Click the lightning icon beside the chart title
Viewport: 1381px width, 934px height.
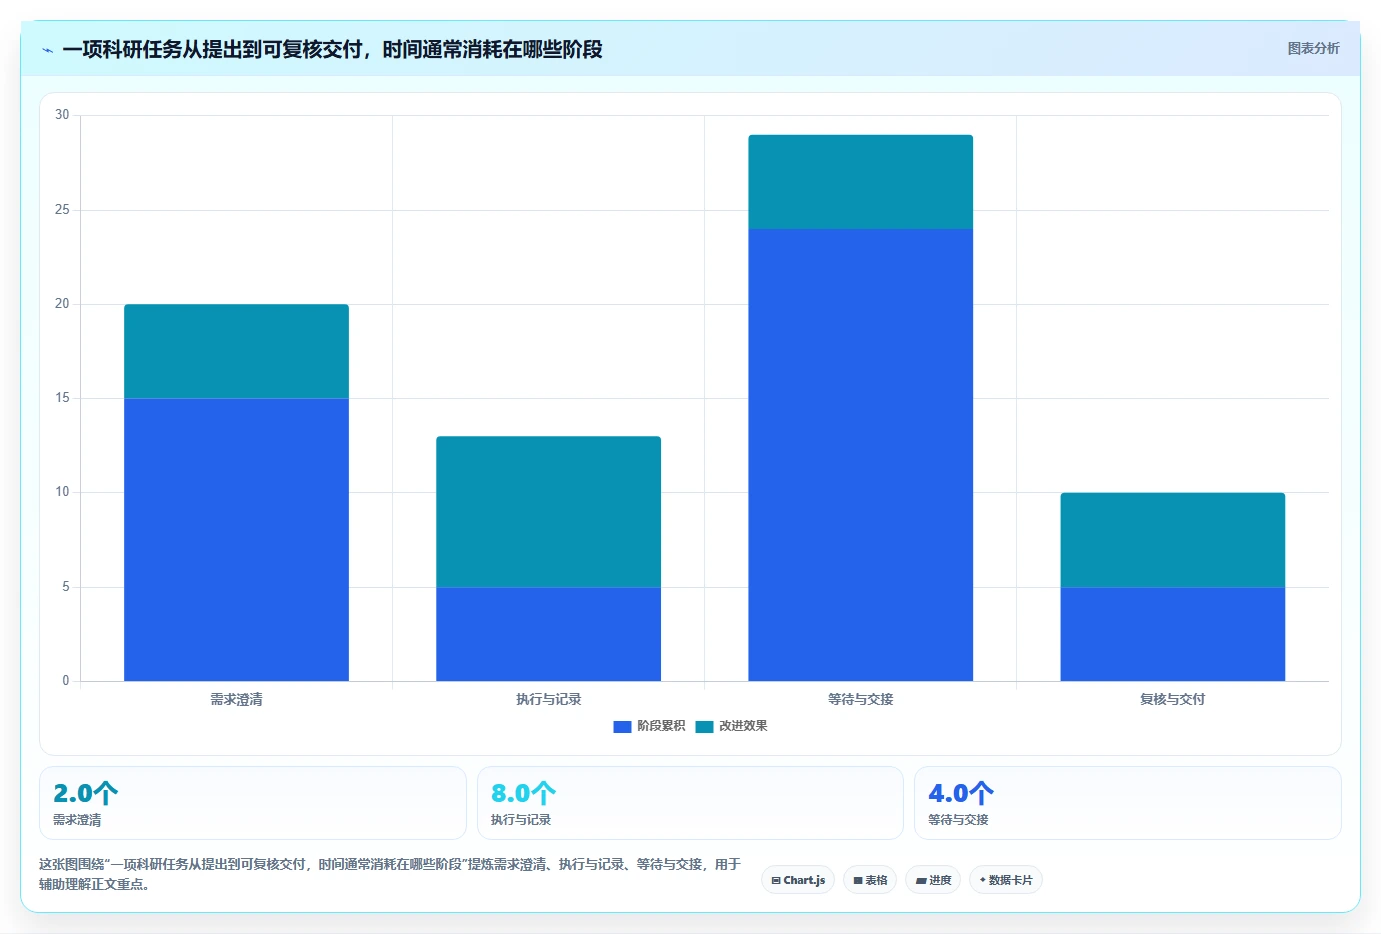47,50
